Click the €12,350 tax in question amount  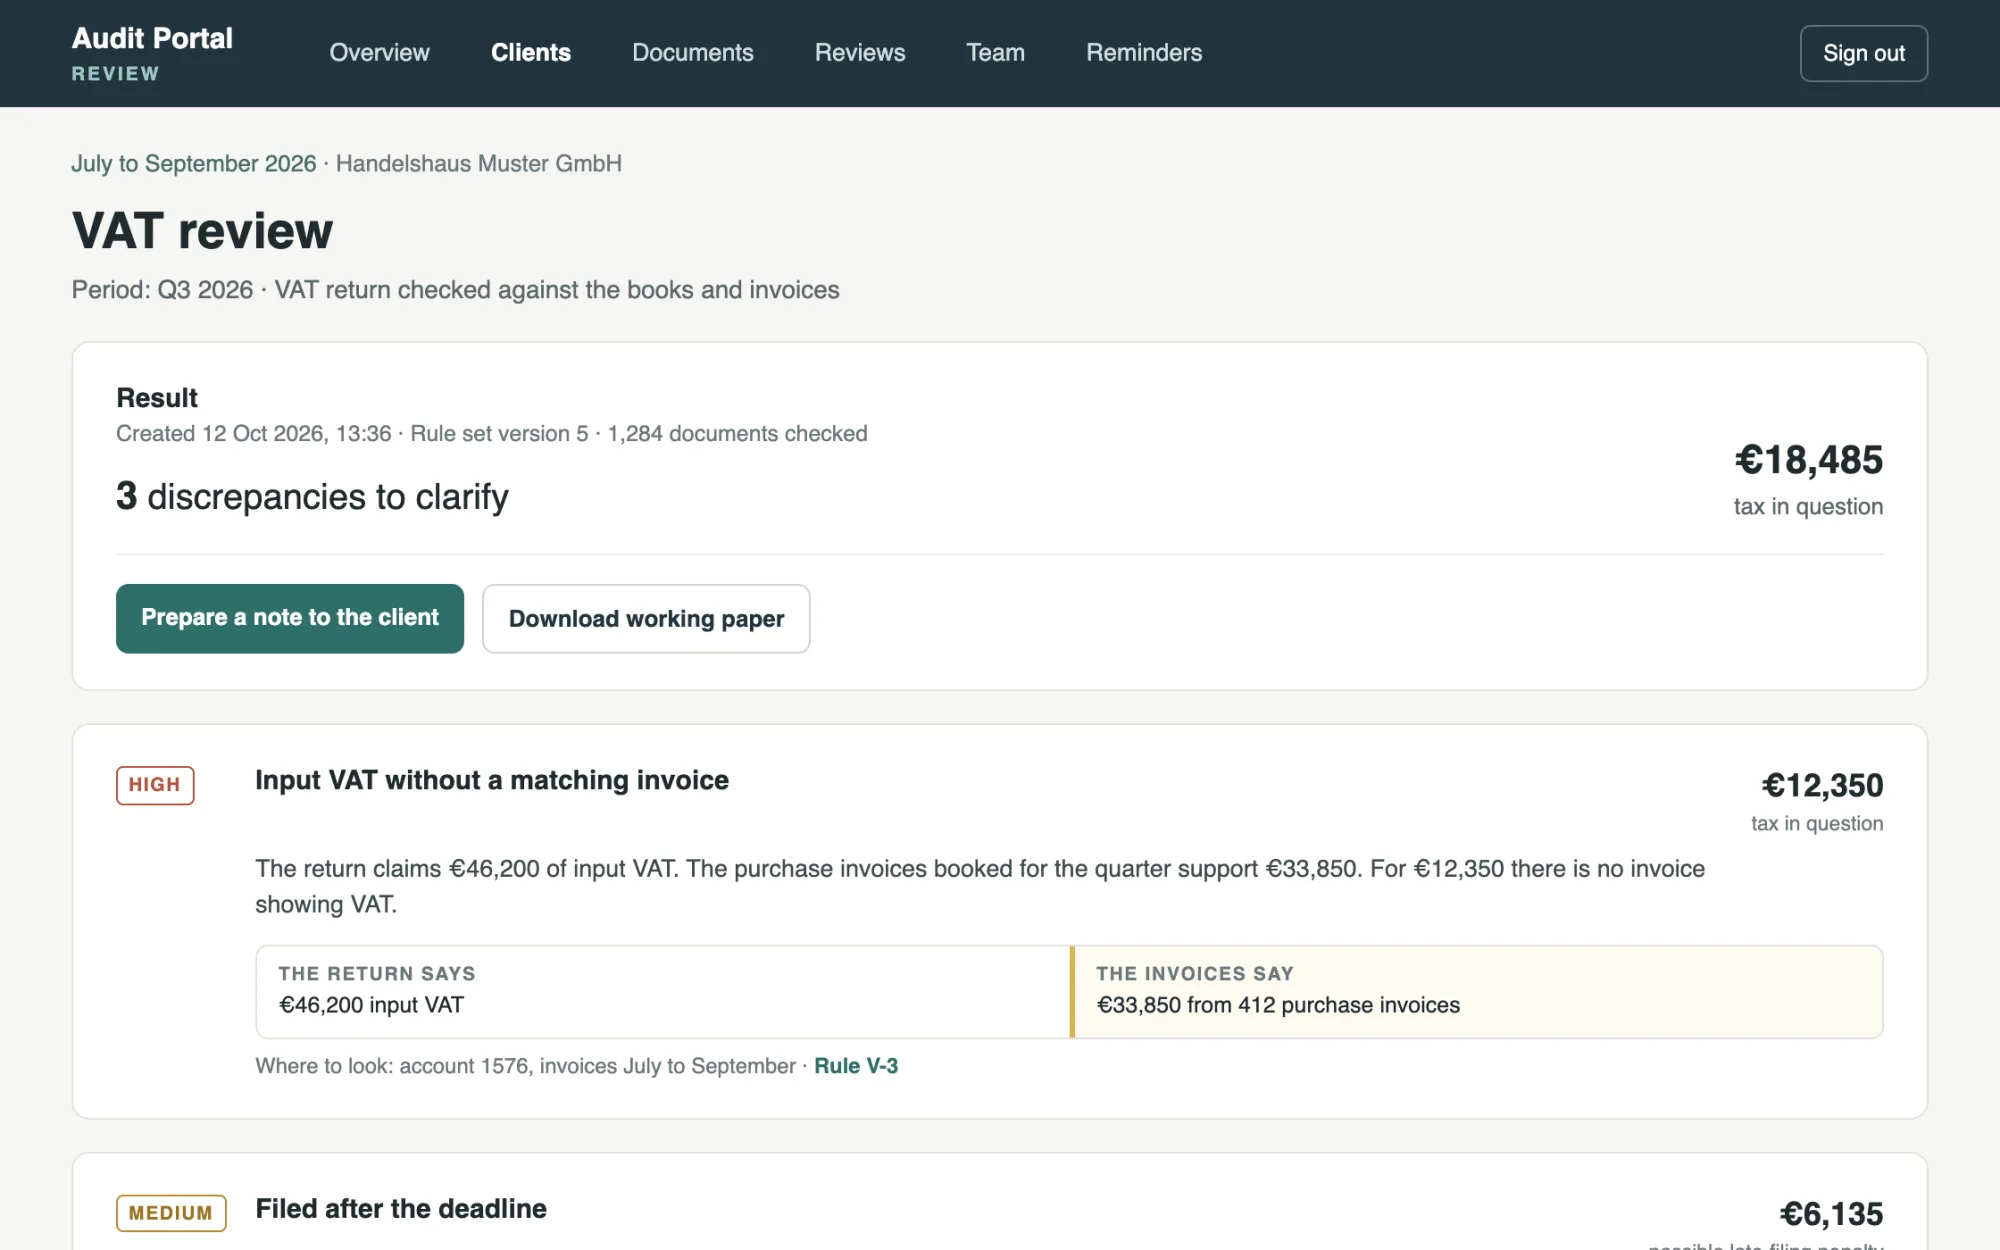click(x=1821, y=786)
